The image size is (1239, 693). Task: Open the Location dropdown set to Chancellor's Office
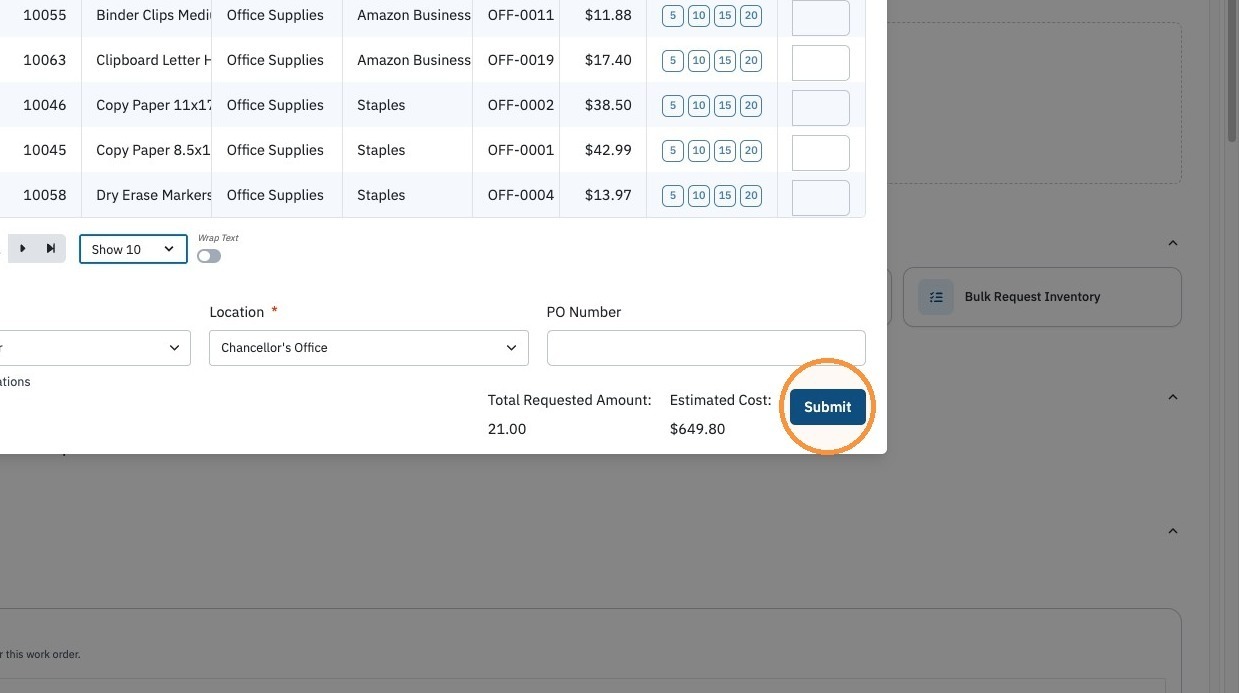[369, 348]
